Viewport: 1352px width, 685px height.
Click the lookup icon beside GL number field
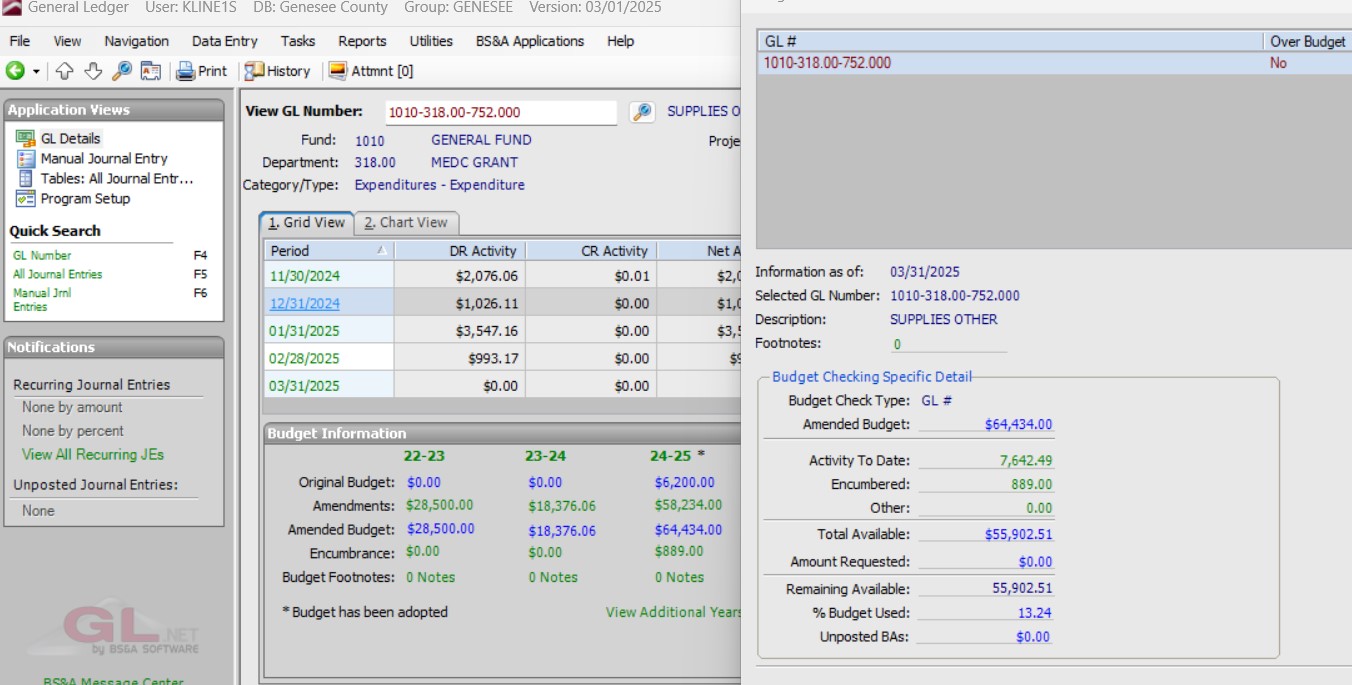tap(642, 112)
